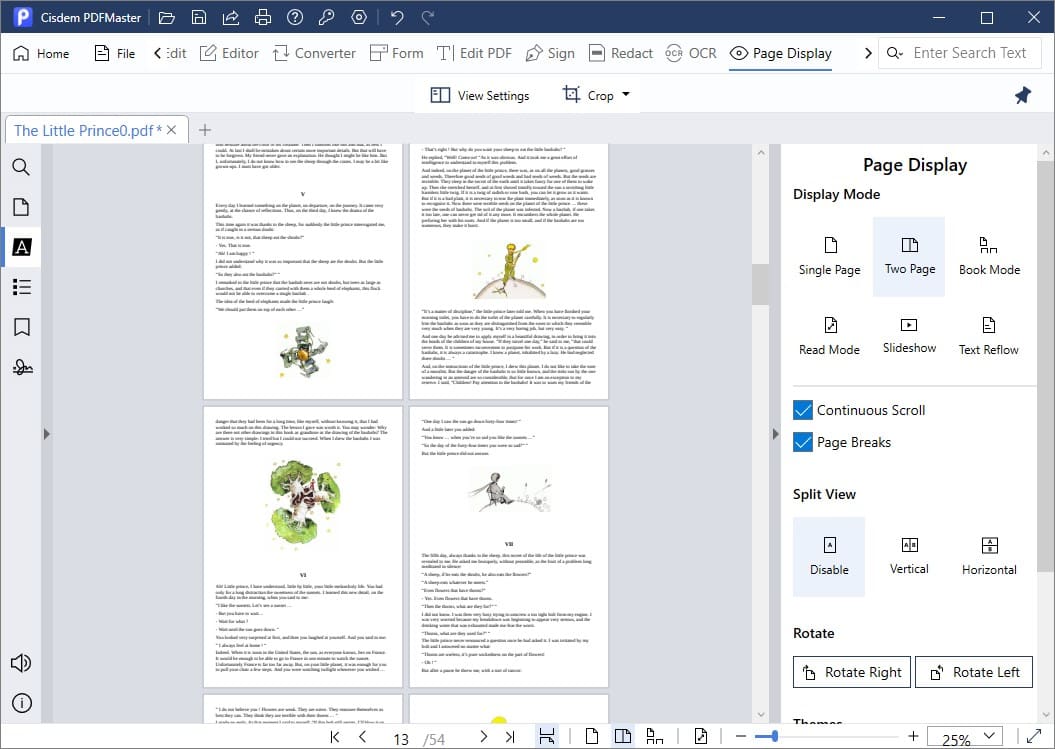This screenshot has height=749, width=1055.
Task: Click the fullscreen icon in status bar
Action: coord(1033,736)
